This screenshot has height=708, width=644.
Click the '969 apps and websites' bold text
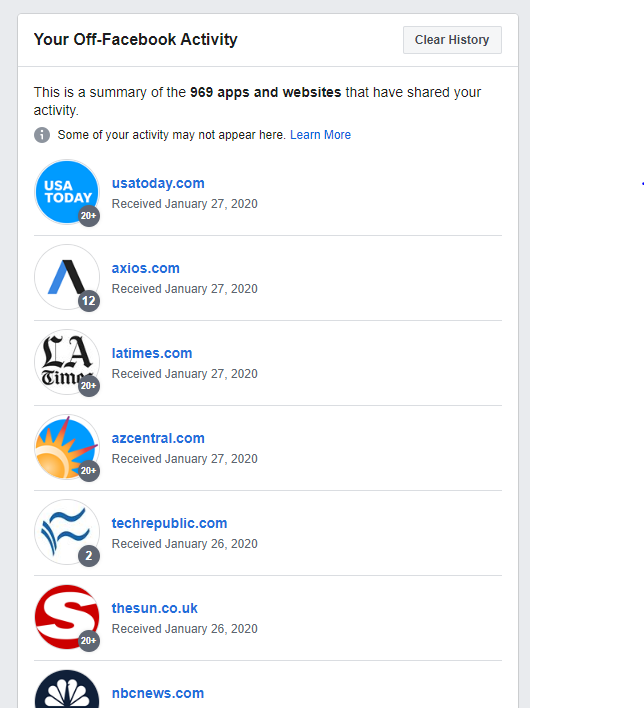[266, 92]
